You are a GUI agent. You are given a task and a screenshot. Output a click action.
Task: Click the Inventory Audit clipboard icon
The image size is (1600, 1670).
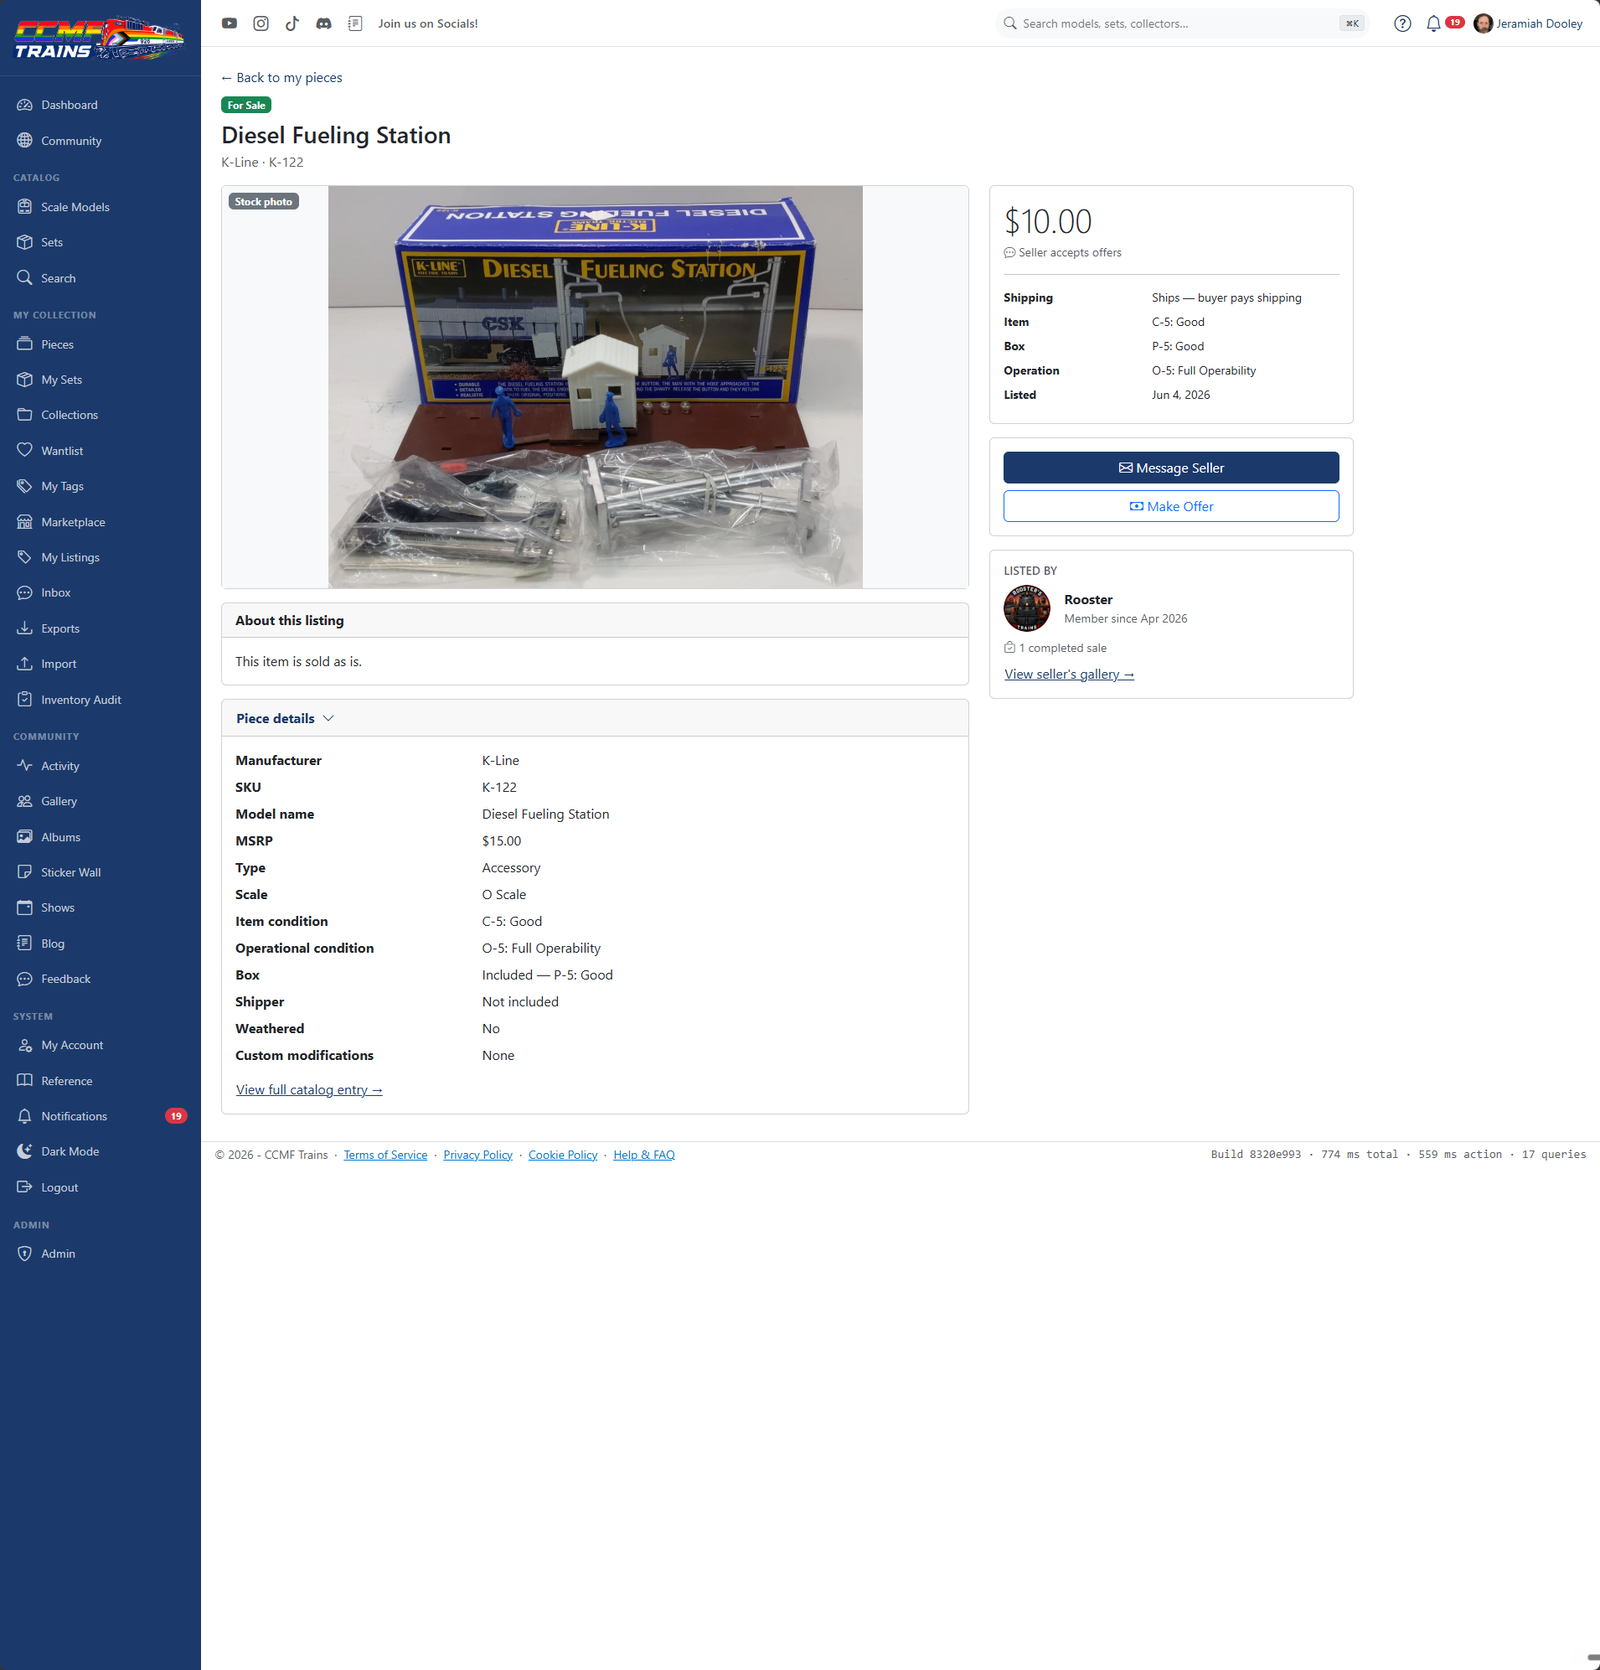(25, 700)
